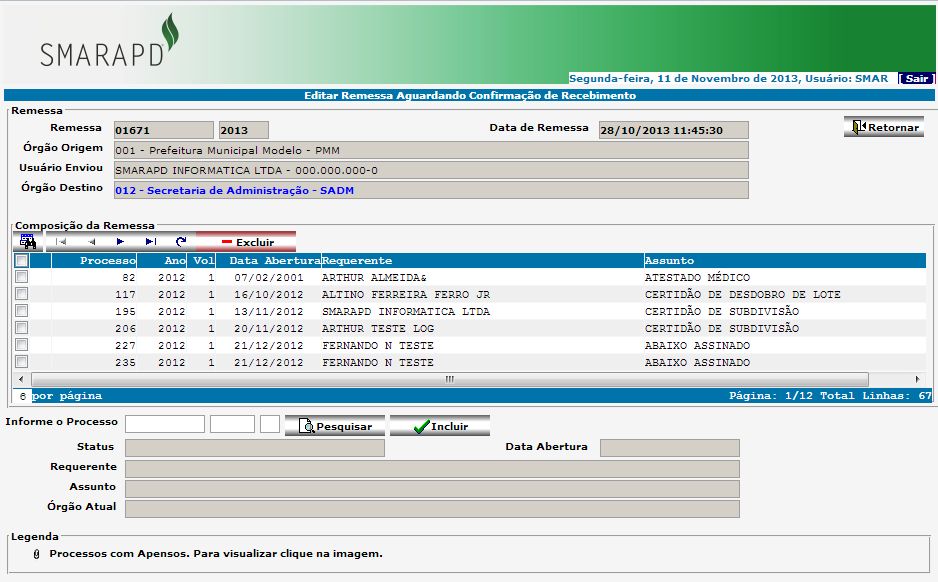The image size is (938, 582).
Task: Toggle the select-all checkbox in grid header
Action: click(x=22, y=261)
